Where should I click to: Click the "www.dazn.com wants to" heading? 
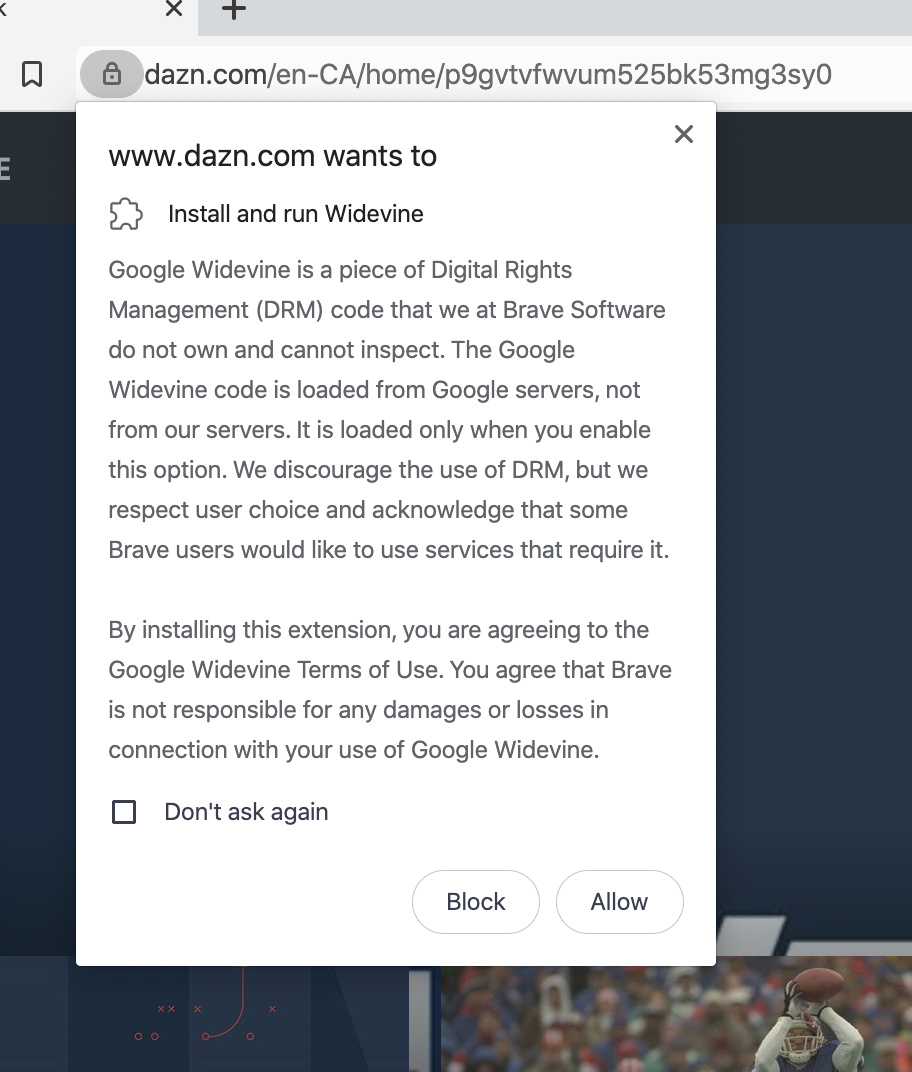(x=273, y=156)
